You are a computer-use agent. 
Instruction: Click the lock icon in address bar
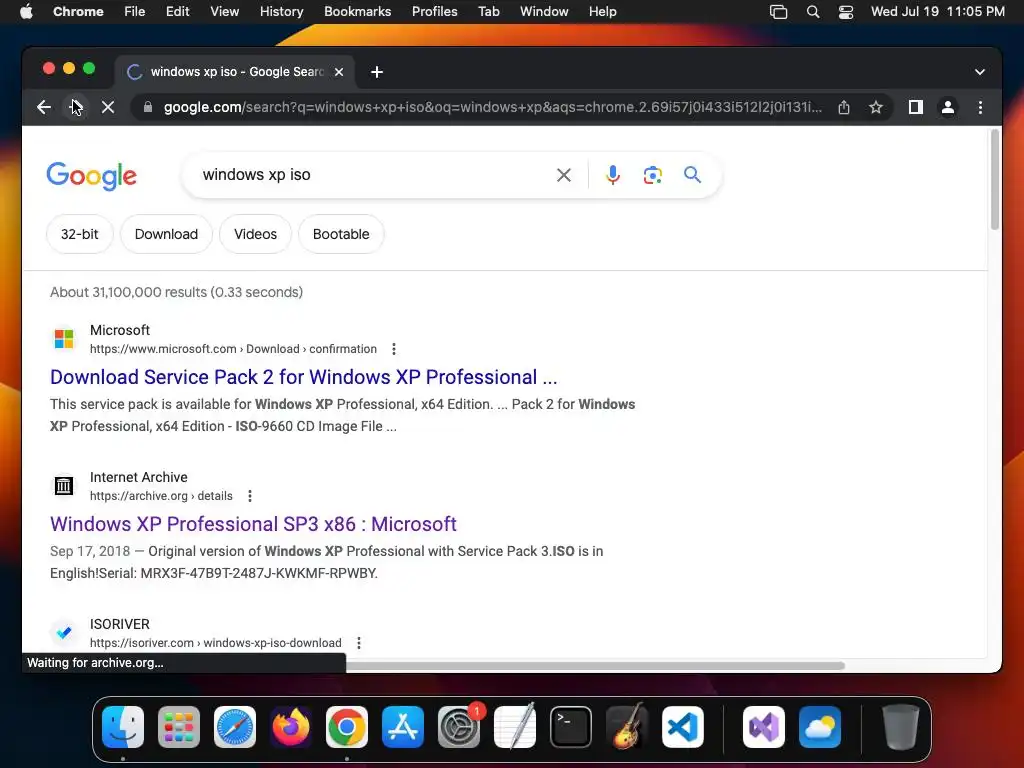coord(148,107)
